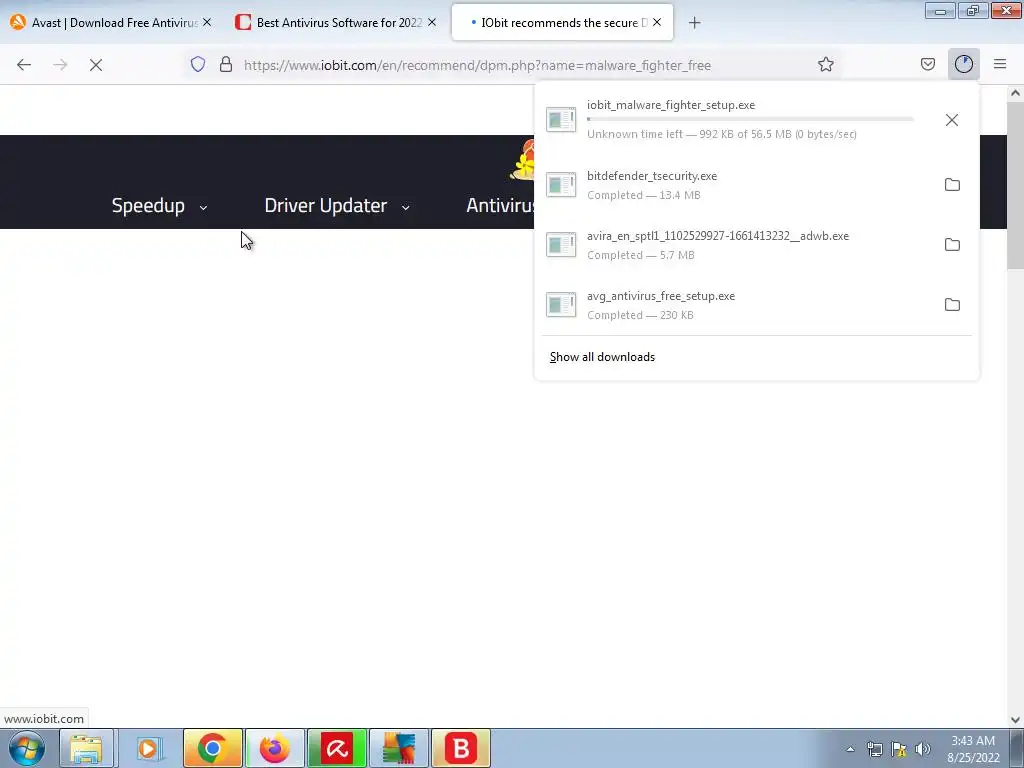1024x768 pixels.
Task: Open the Firefox hamburger menu
Action: (x=1000, y=64)
